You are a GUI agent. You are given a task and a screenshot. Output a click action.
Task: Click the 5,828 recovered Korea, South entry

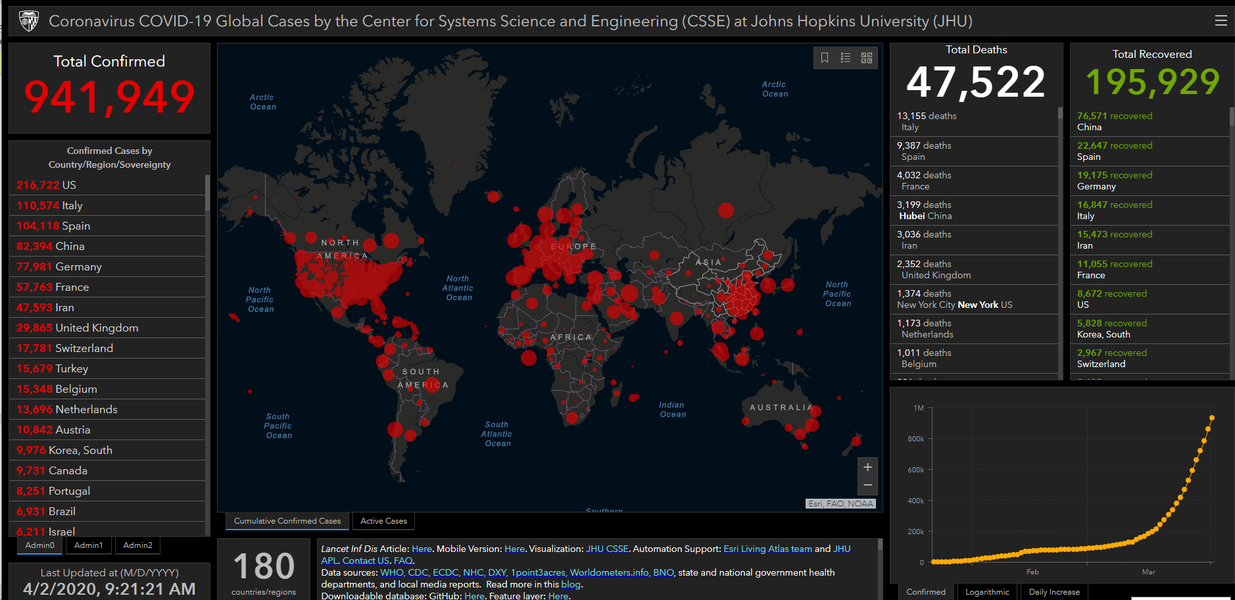click(x=1148, y=328)
